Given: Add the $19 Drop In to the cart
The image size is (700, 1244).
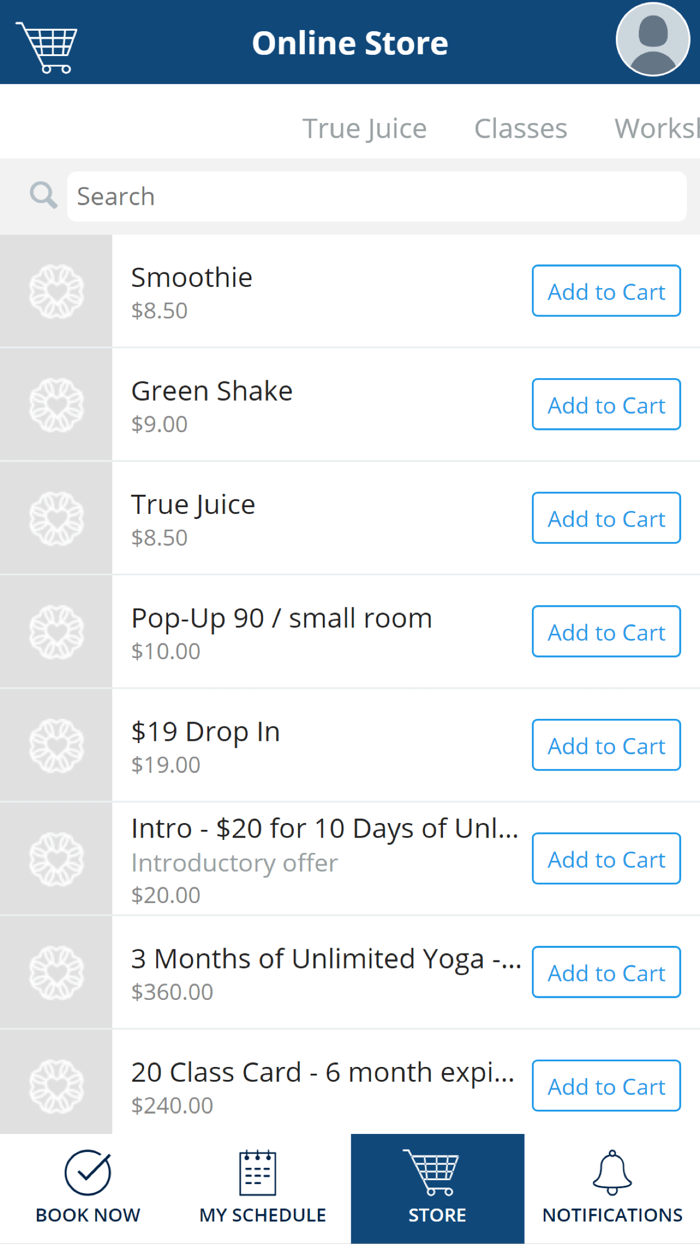Looking at the screenshot, I should (x=606, y=745).
